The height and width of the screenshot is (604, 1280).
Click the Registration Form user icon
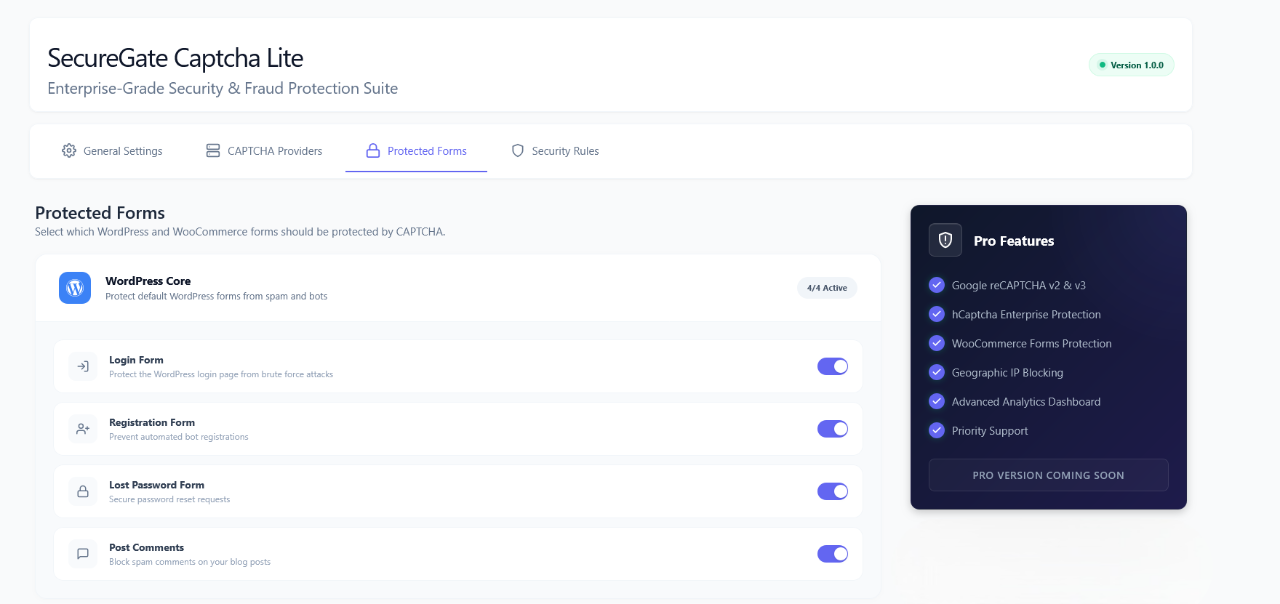point(82,429)
